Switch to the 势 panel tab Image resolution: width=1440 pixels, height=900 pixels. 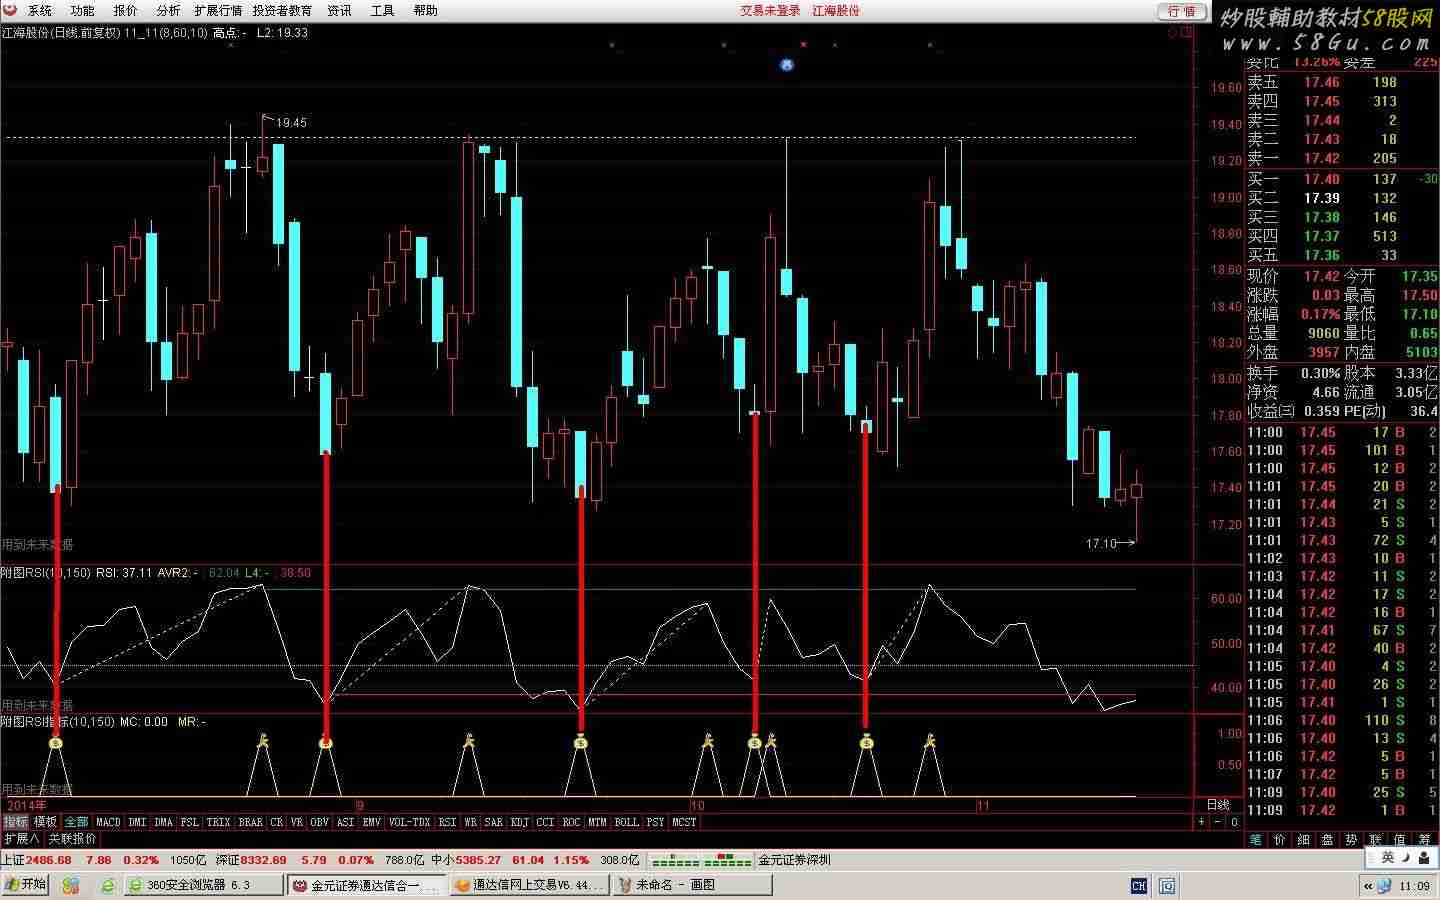tap(1352, 840)
